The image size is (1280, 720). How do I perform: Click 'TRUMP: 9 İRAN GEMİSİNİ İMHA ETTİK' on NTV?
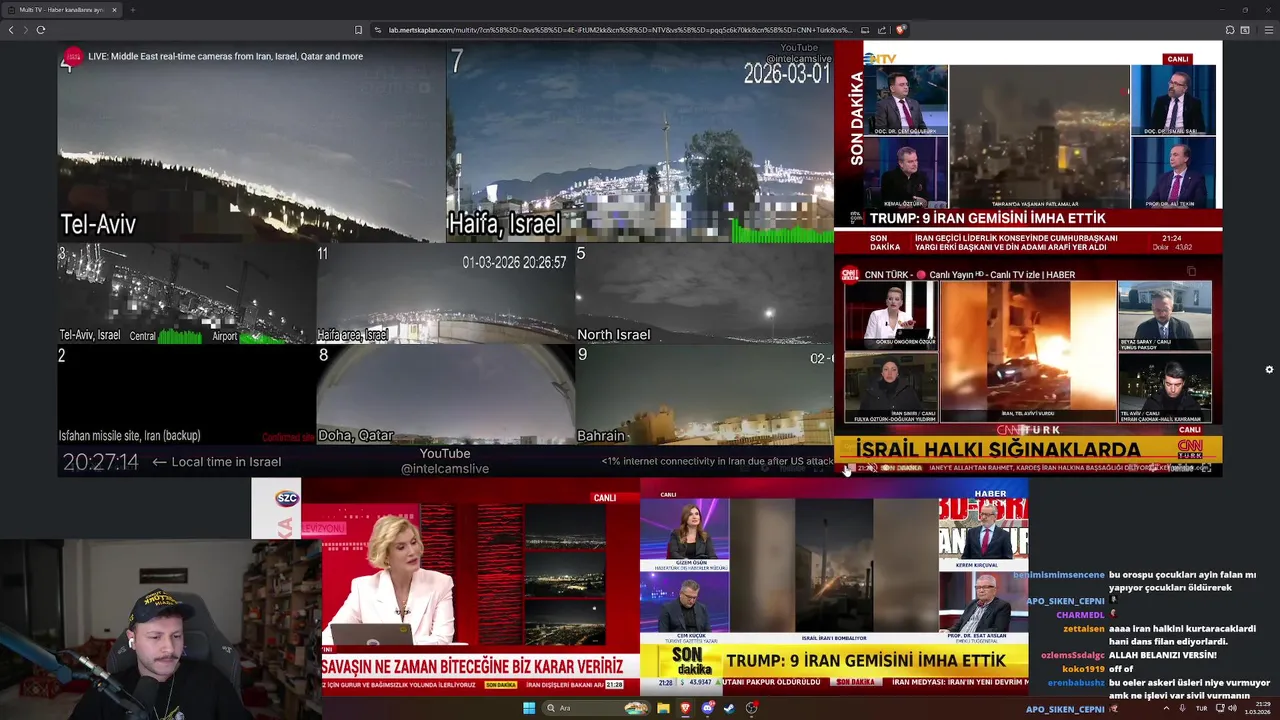pyautogui.click(x=987, y=218)
